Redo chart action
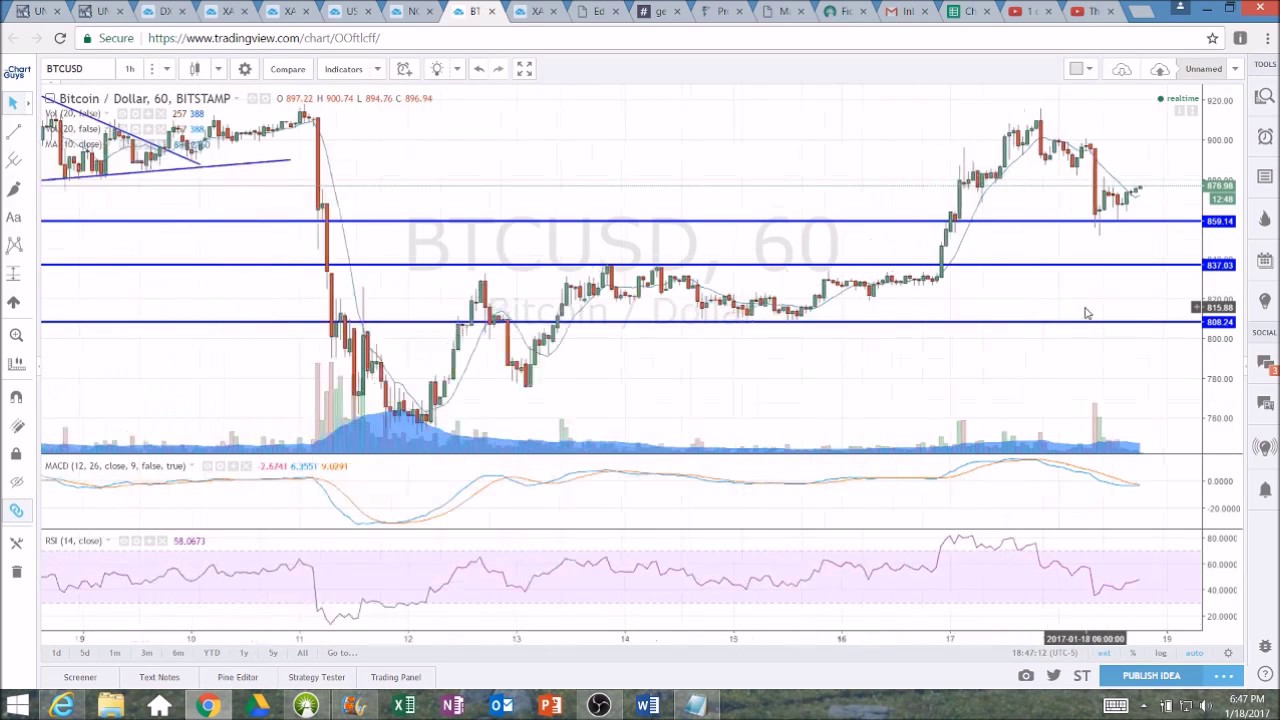The height and width of the screenshot is (720, 1280). pos(498,69)
